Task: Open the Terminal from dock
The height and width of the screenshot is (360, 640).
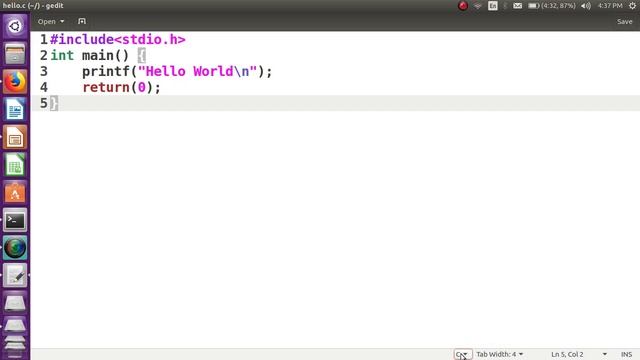Action: (x=15, y=220)
